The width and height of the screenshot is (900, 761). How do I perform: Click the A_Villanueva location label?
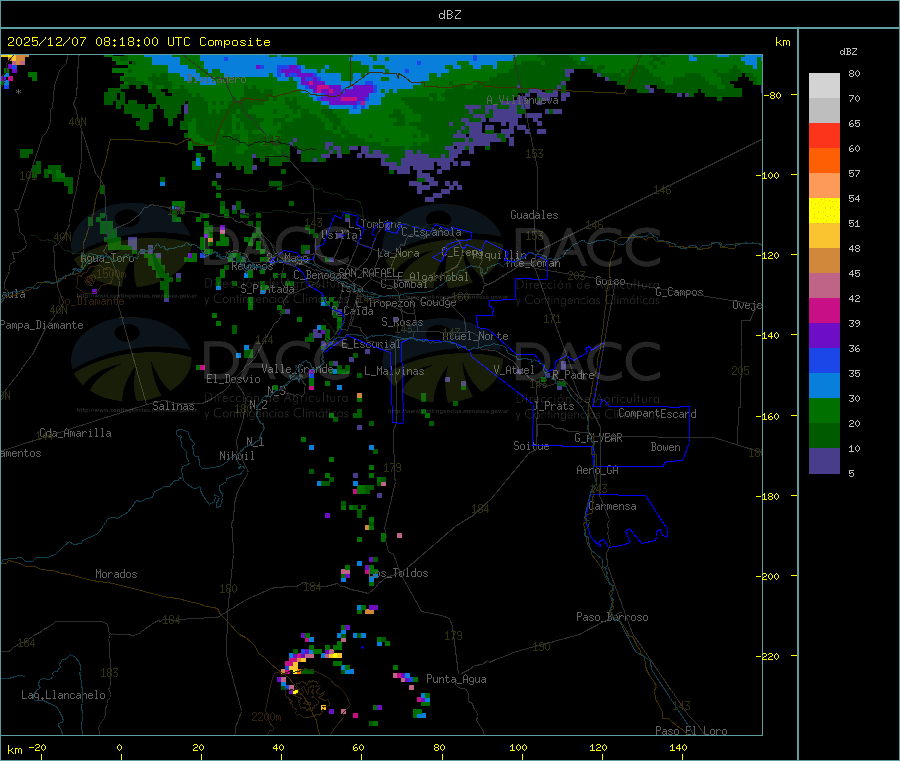(x=522, y=100)
